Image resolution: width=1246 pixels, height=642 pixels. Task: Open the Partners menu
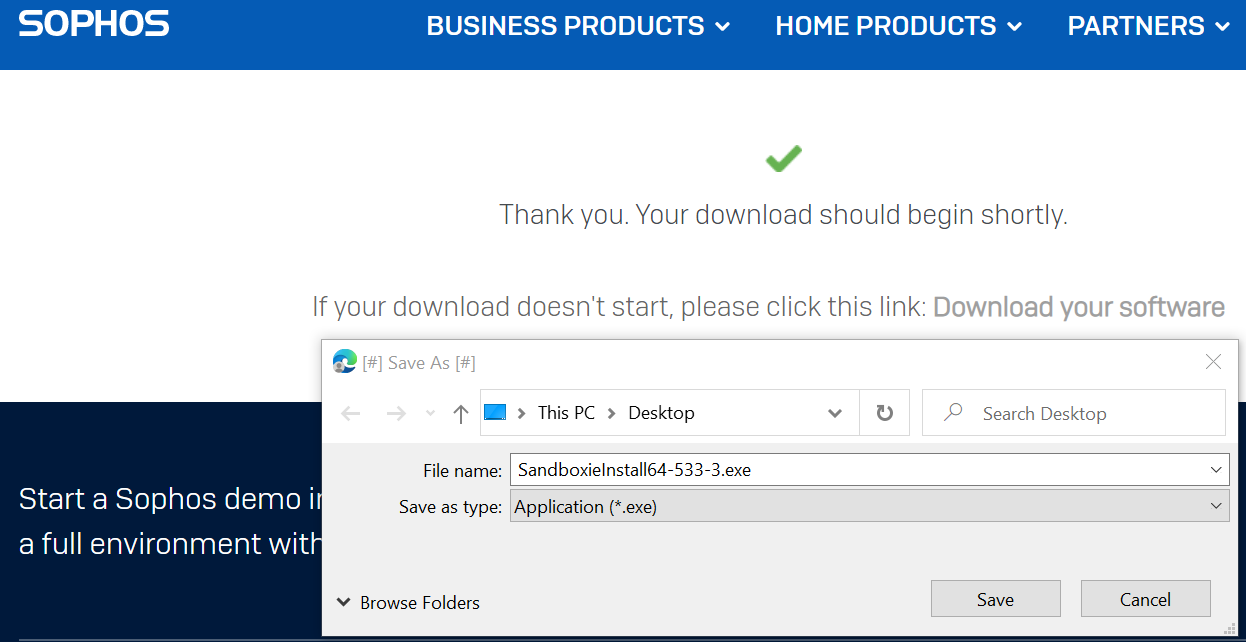coord(1148,26)
